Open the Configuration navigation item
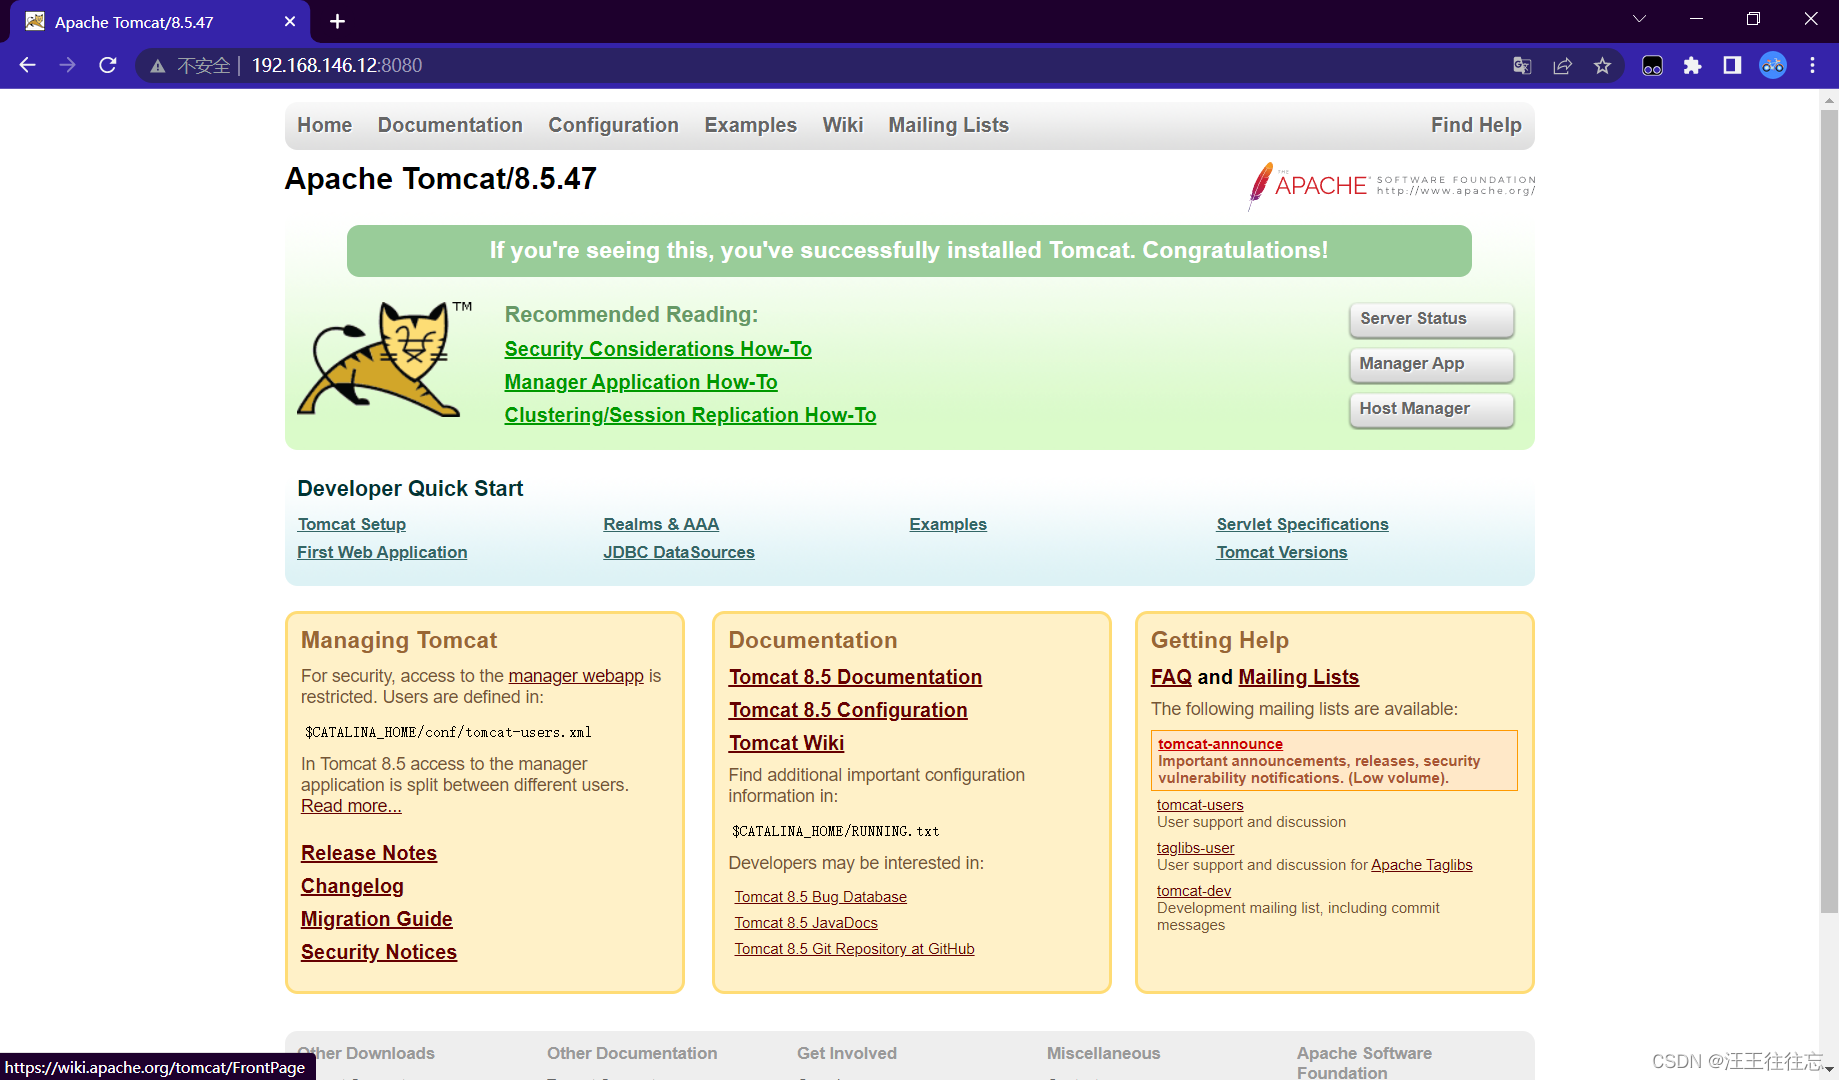This screenshot has width=1839, height=1080. (x=613, y=125)
